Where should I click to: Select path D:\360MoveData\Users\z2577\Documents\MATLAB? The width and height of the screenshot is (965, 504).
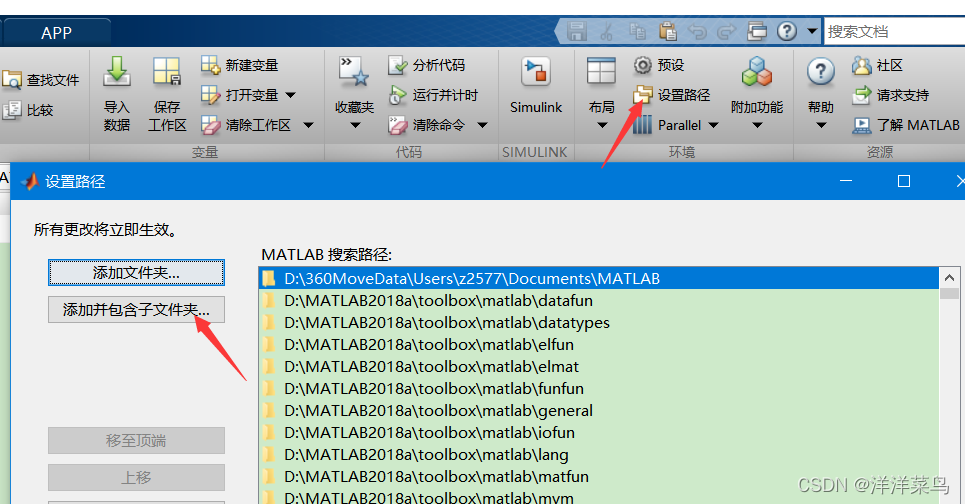tap(599, 279)
